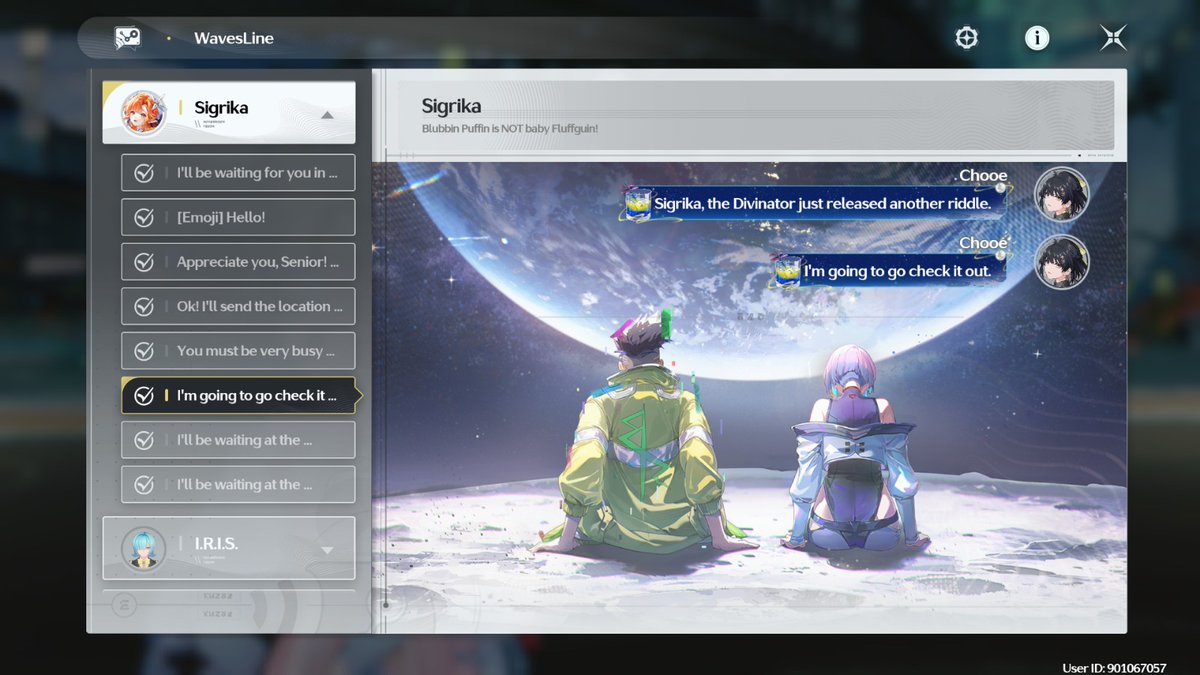Image resolution: width=1200 pixels, height=675 pixels.
Task: Open 'Appreciate you, Senior! ...' conversation
Action: point(238,262)
